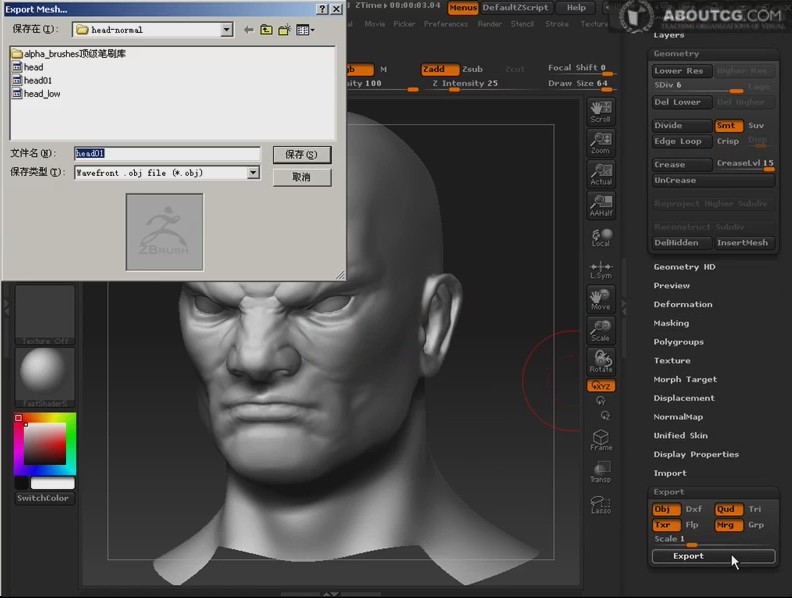This screenshot has width=792, height=598.
Task: Toggle Tri triangle export option
Action: (x=755, y=509)
